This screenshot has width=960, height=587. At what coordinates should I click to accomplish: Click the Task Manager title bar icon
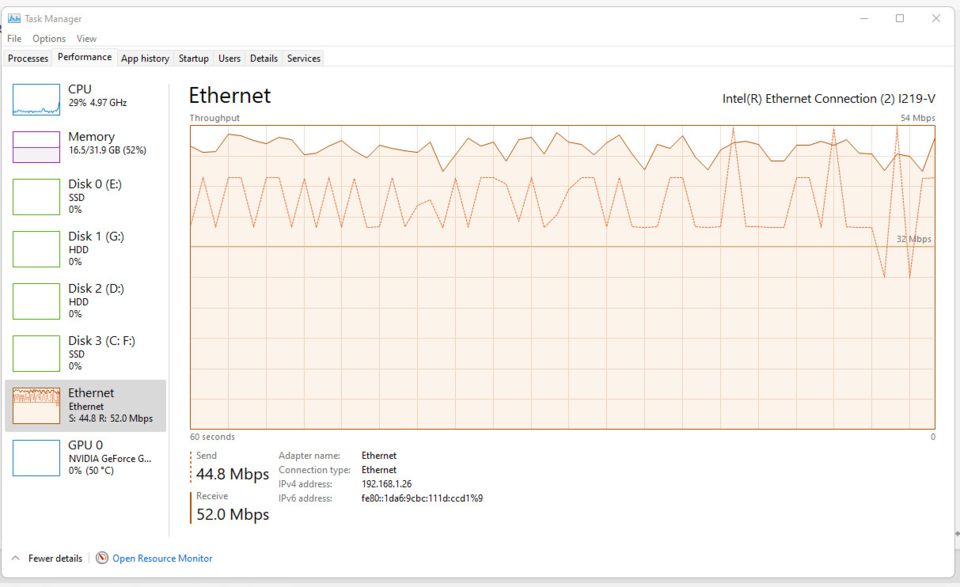(x=14, y=18)
